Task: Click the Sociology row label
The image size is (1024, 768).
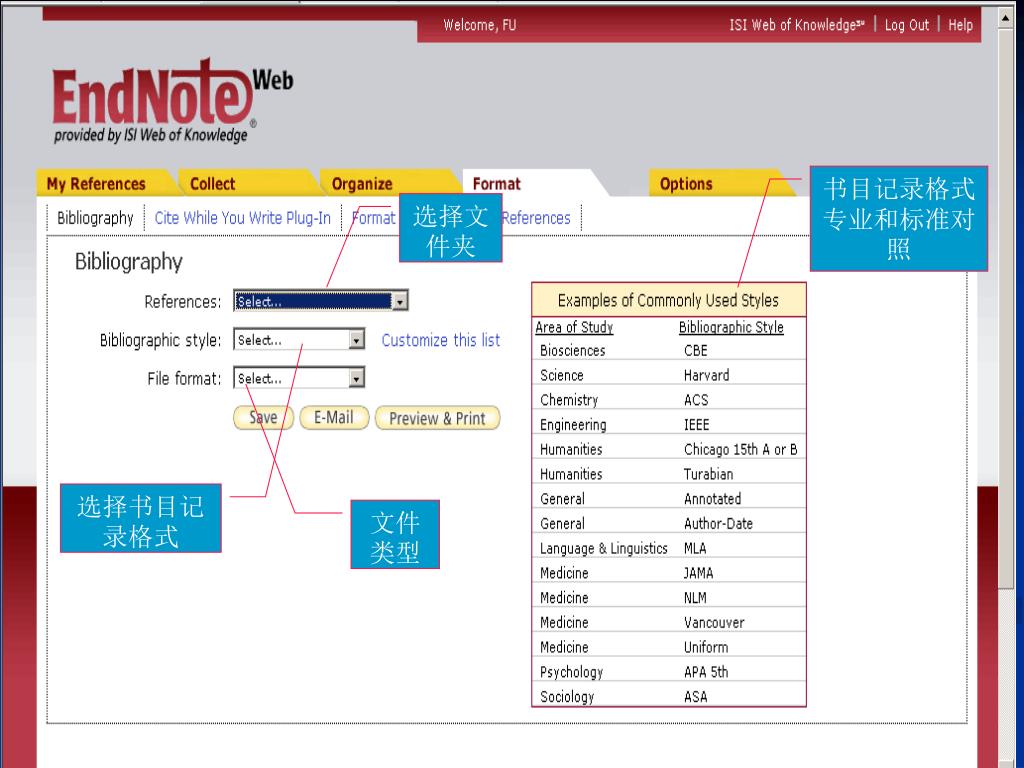Action: (x=567, y=697)
